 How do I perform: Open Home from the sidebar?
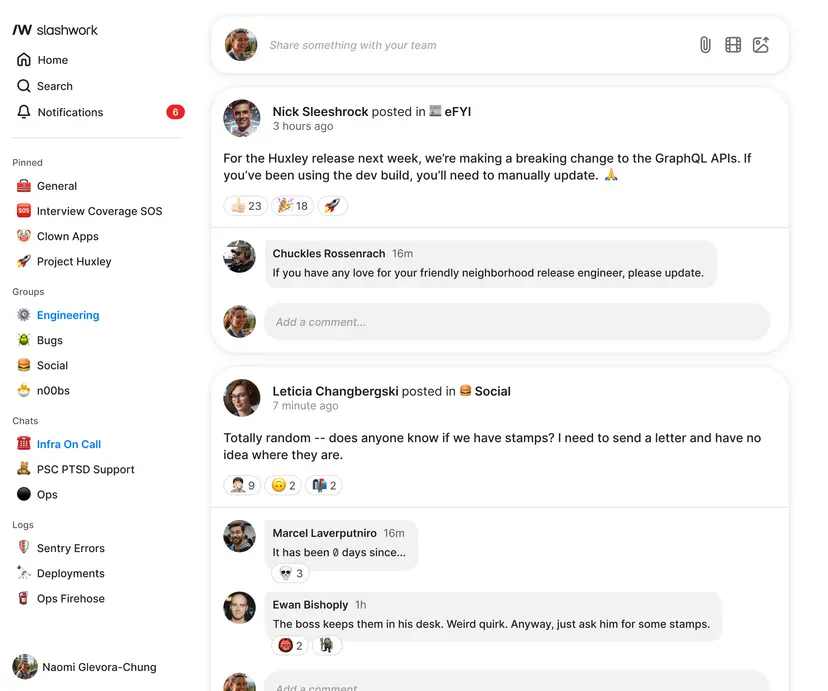[x=52, y=60]
